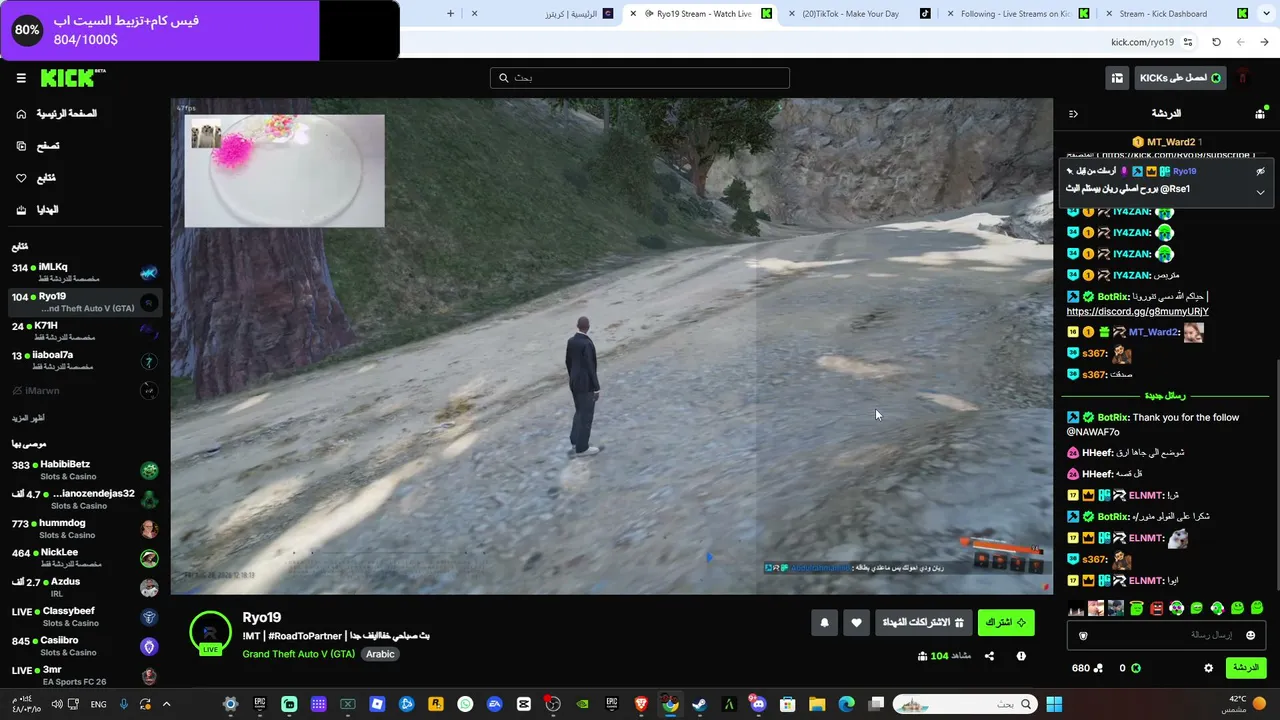1280x720 pixels.
Task: Open the discord.gg link in chat
Action: click(x=1138, y=311)
